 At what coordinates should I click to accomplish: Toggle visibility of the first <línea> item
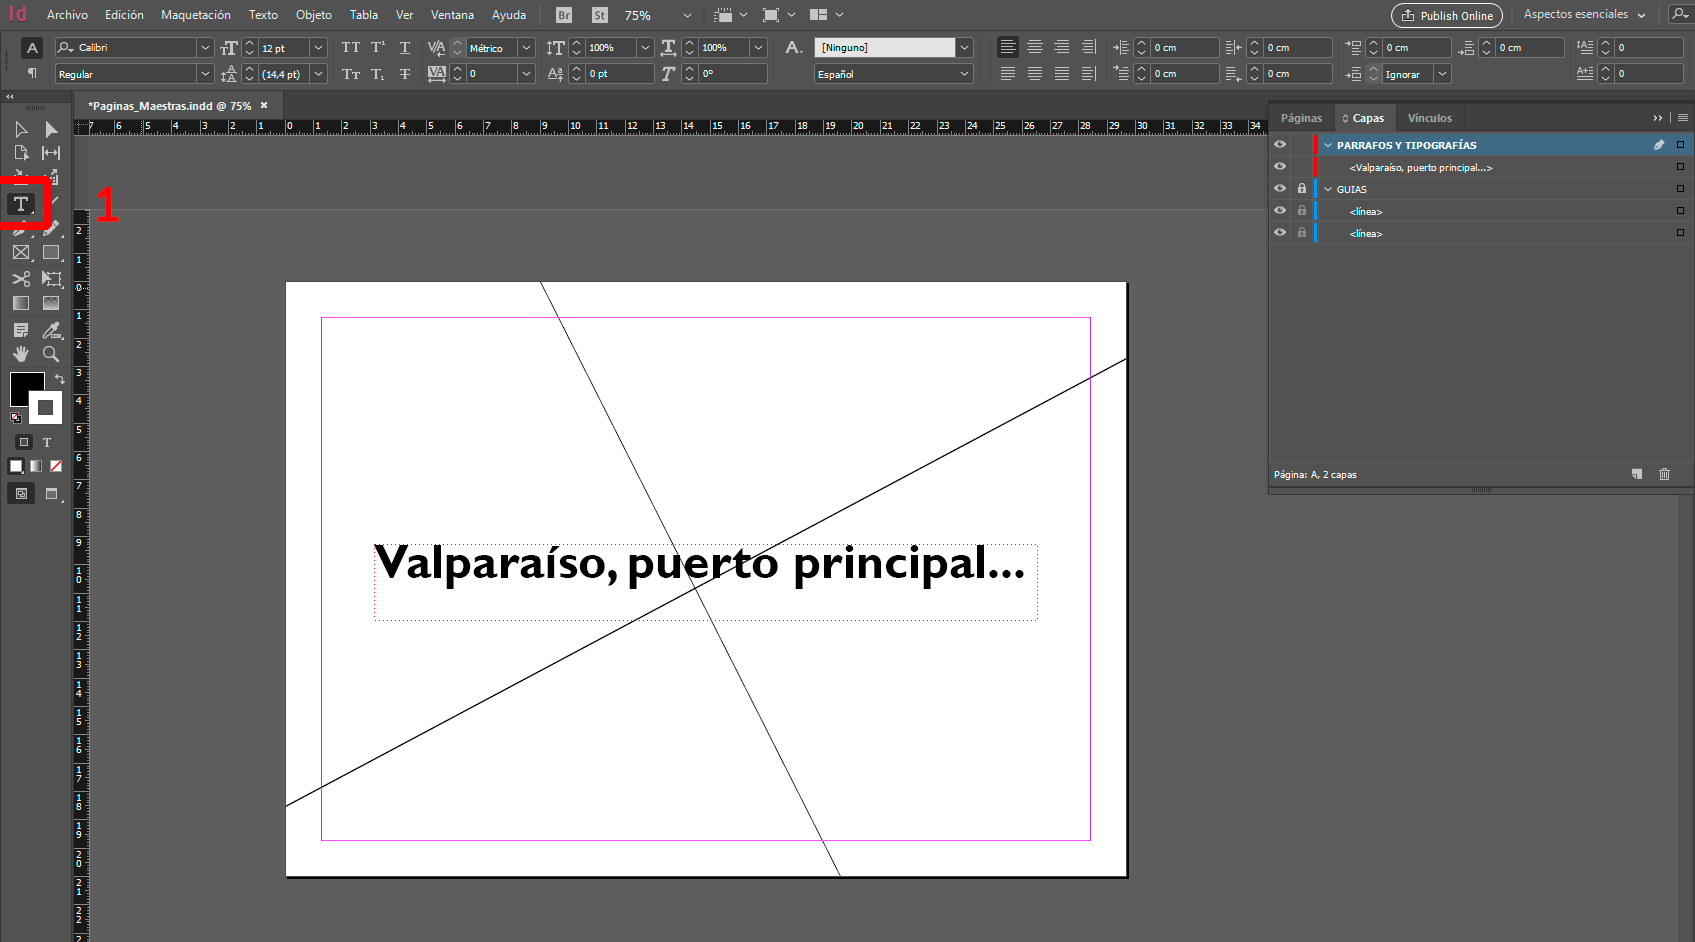coord(1280,210)
